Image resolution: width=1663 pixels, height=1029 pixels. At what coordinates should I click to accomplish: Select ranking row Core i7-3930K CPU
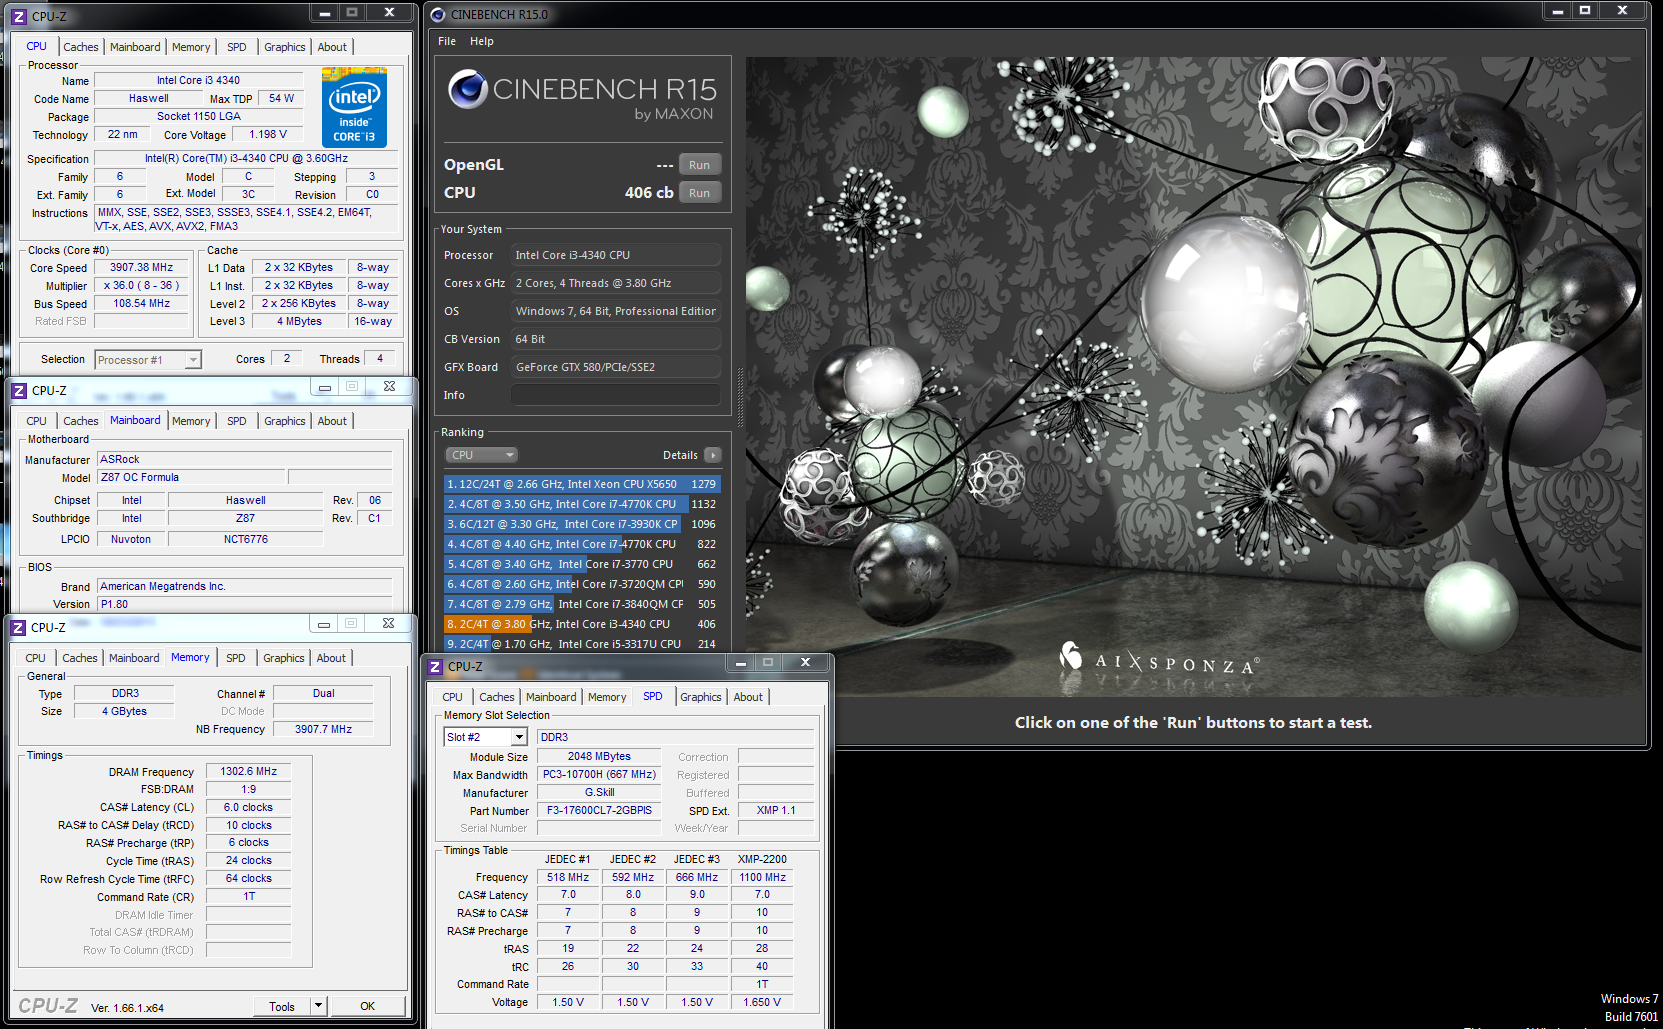pos(582,524)
